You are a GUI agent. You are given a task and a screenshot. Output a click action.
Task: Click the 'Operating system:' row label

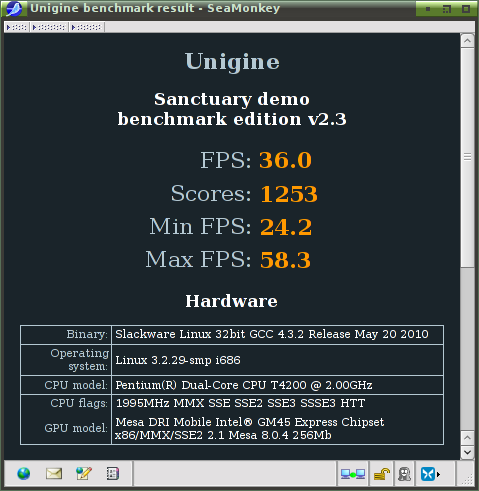[x=80, y=360]
